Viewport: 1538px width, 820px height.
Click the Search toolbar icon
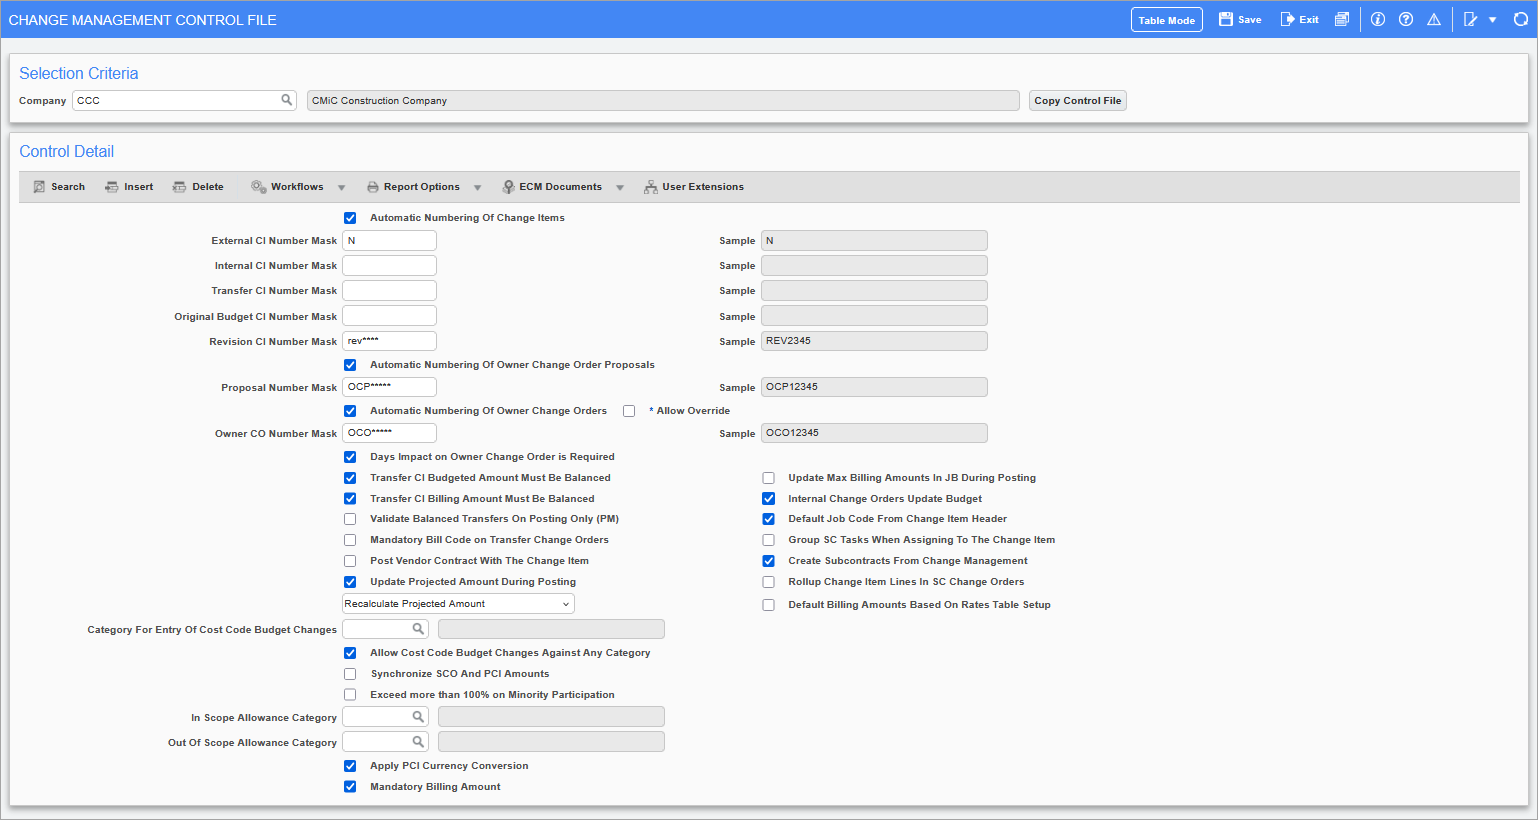(39, 187)
